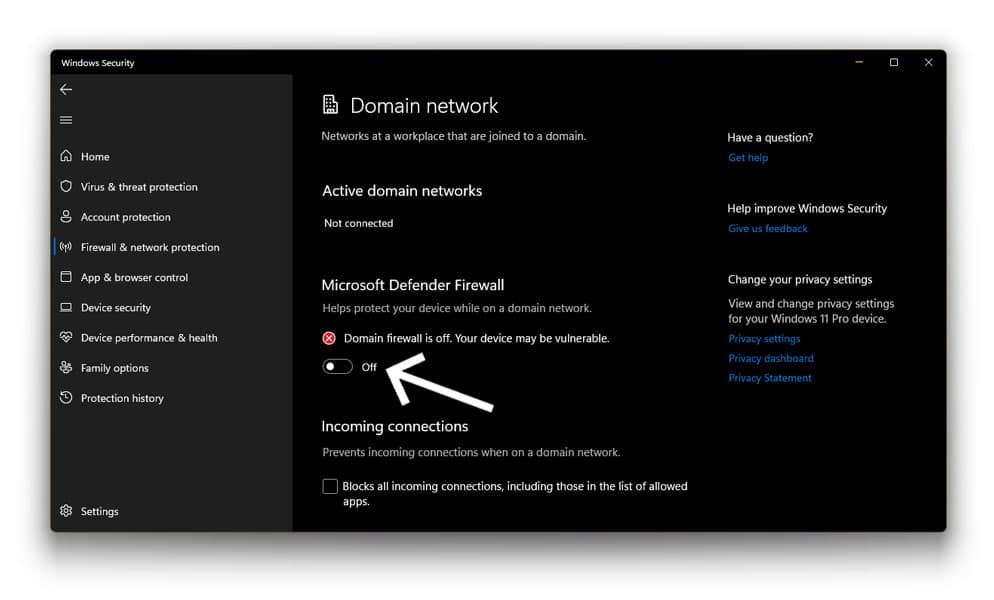The height and width of the screenshot is (600, 994).
Task: Open the hamburger navigation menu icon
Action: pyautogui.click(x=66, y=120)
